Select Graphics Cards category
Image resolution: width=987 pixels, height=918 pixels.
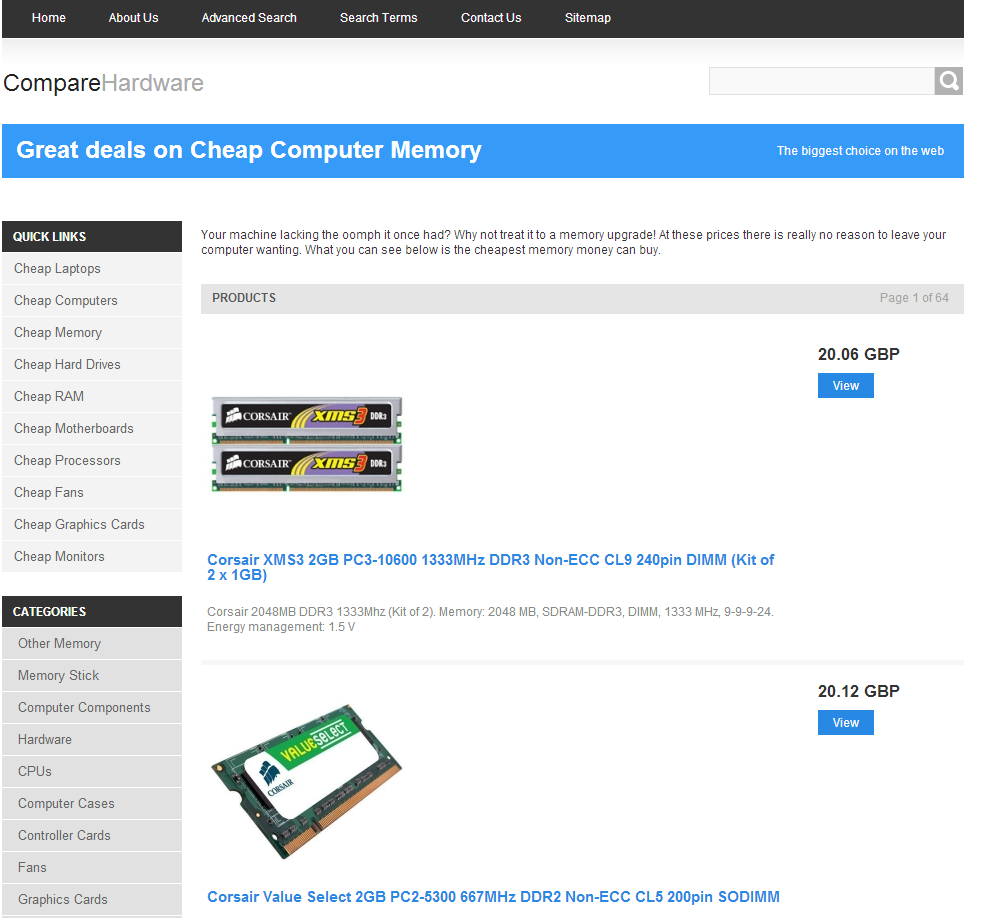click(x=92, y=900)
